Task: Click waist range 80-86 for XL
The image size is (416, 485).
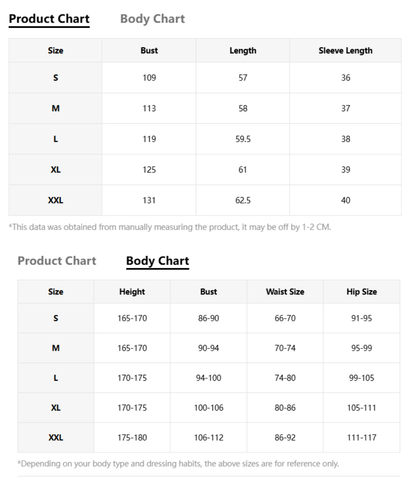Action: click(x=285, y=408)
